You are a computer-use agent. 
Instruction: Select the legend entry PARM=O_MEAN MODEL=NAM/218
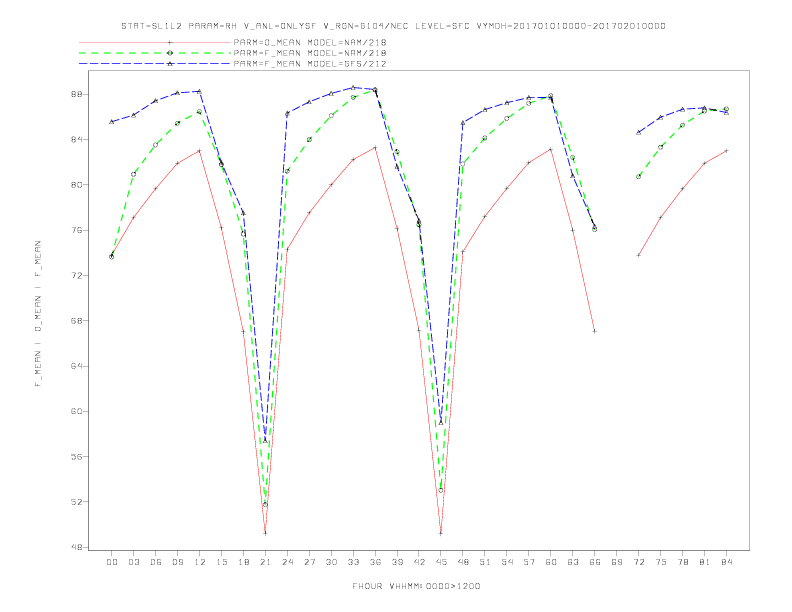coord(310,42)
